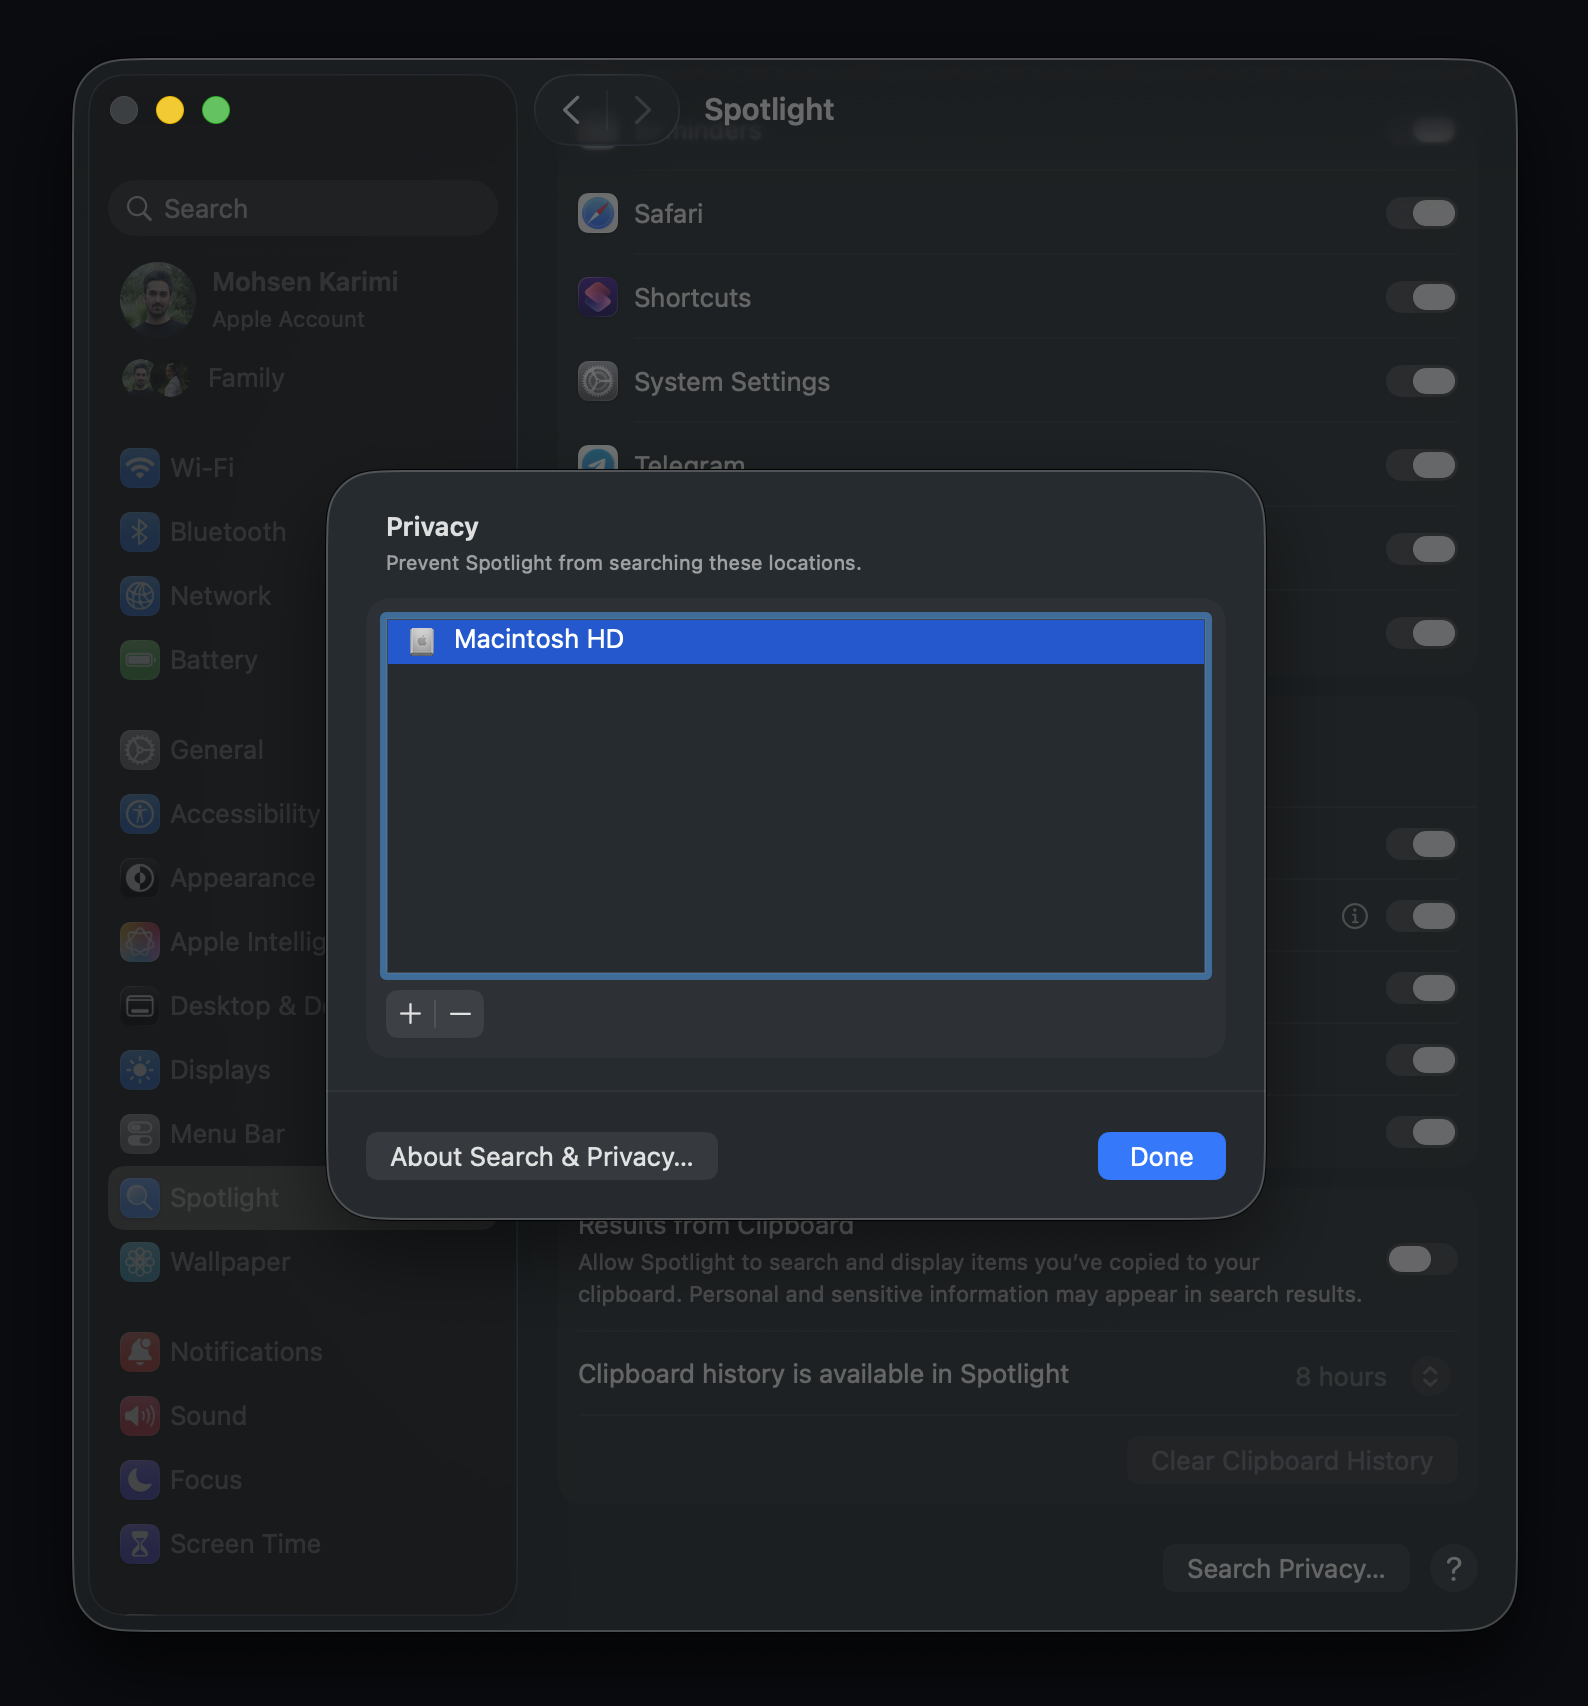Click the Apple Intelligence icon
This screenshot has height=1706, width=1588.
[140, 942]
